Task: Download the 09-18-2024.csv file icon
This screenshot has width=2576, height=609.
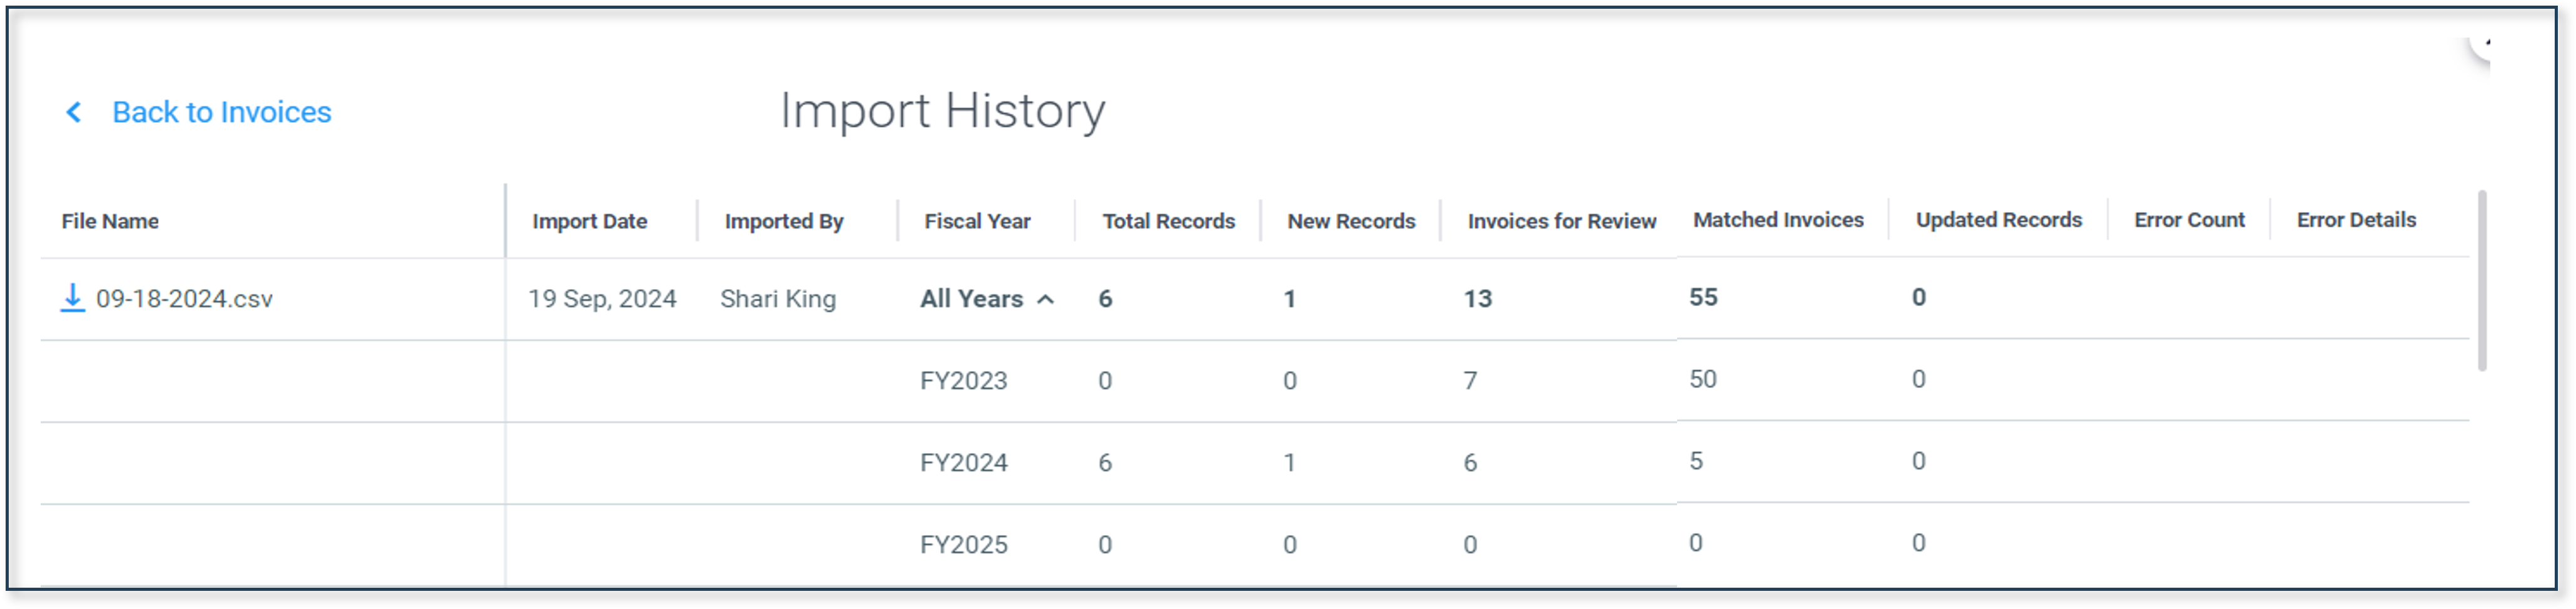Action: pyautogui.click(x=72, y=298)
